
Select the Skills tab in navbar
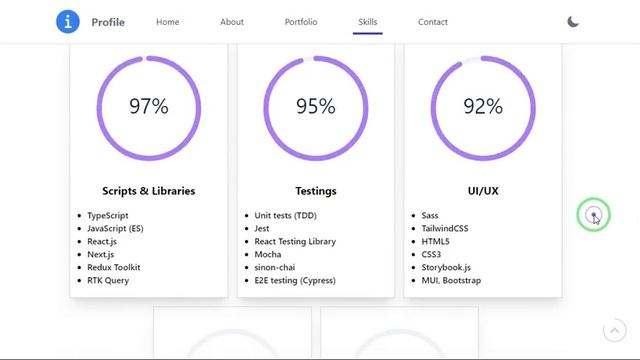pos(367,22)
